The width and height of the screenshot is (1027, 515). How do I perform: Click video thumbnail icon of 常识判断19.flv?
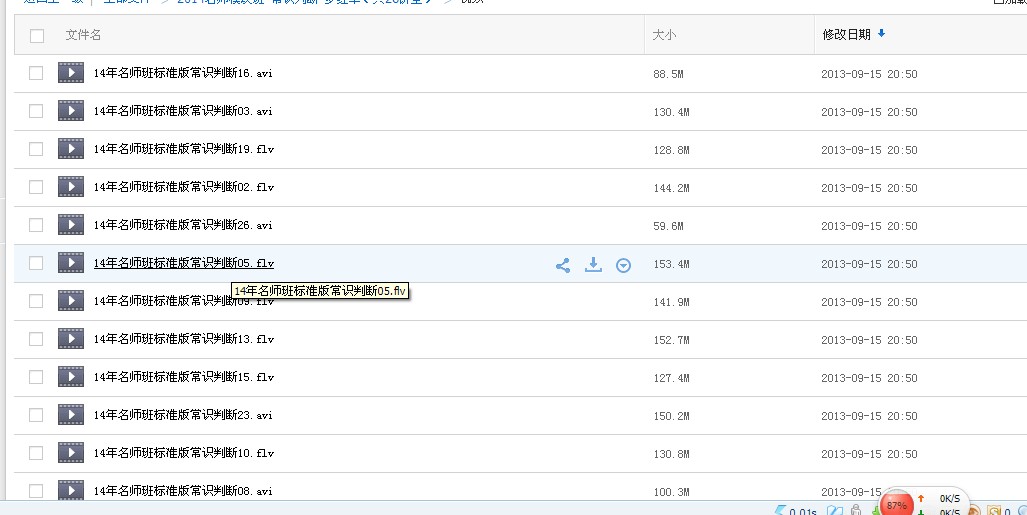pos(71,149)
